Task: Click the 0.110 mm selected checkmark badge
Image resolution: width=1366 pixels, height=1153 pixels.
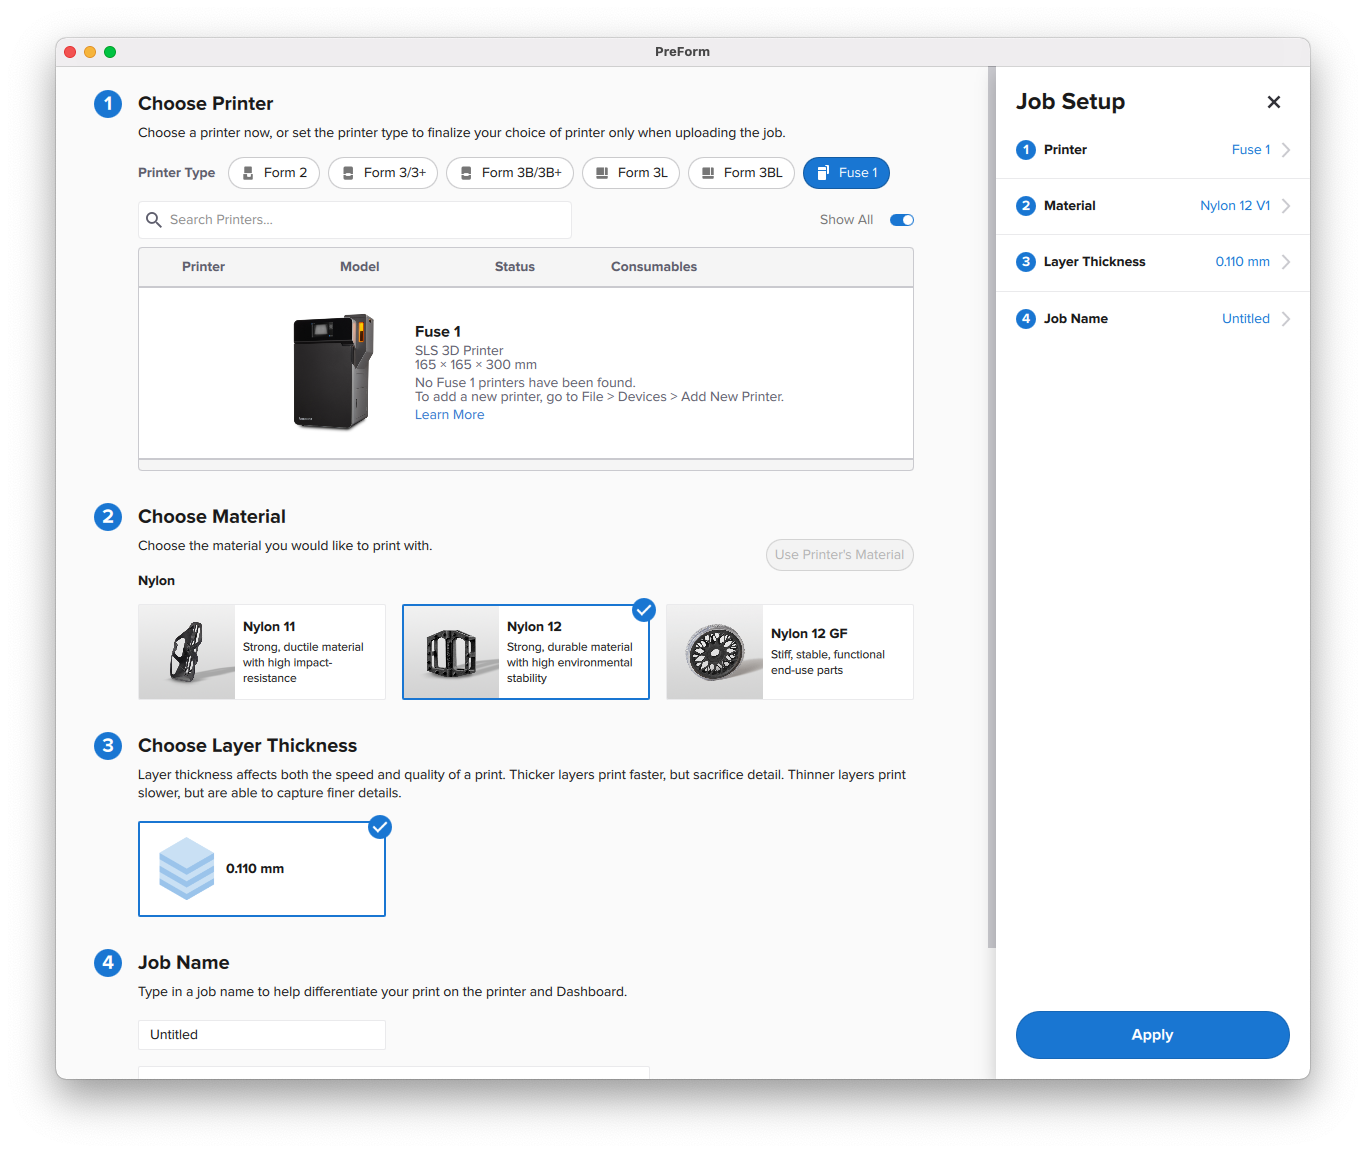Action: (x=380, y=827)
